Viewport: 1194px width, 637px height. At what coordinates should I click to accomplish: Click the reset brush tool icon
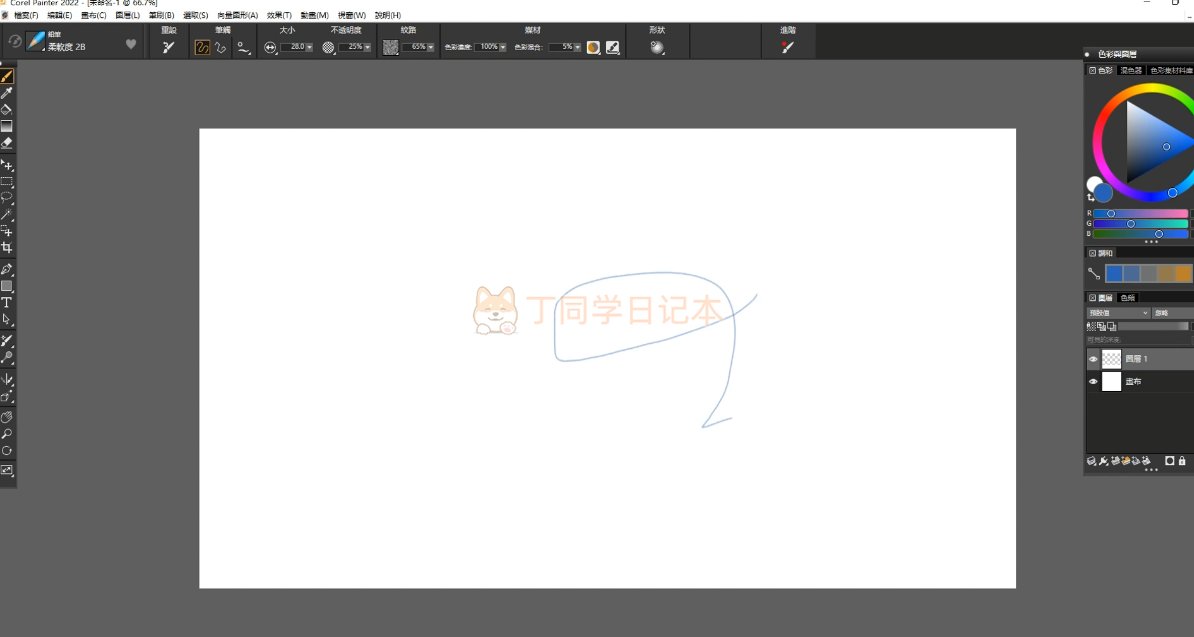pyautogui.click(x=168, y=47)
